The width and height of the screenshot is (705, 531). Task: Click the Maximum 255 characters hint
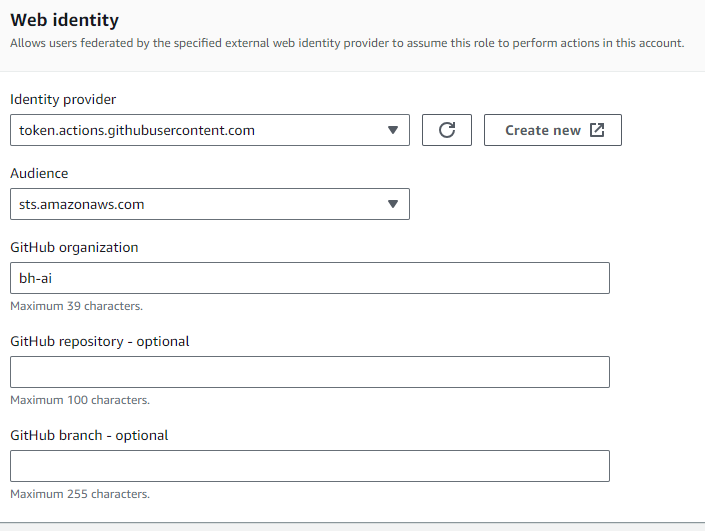[x=79, y=494]
